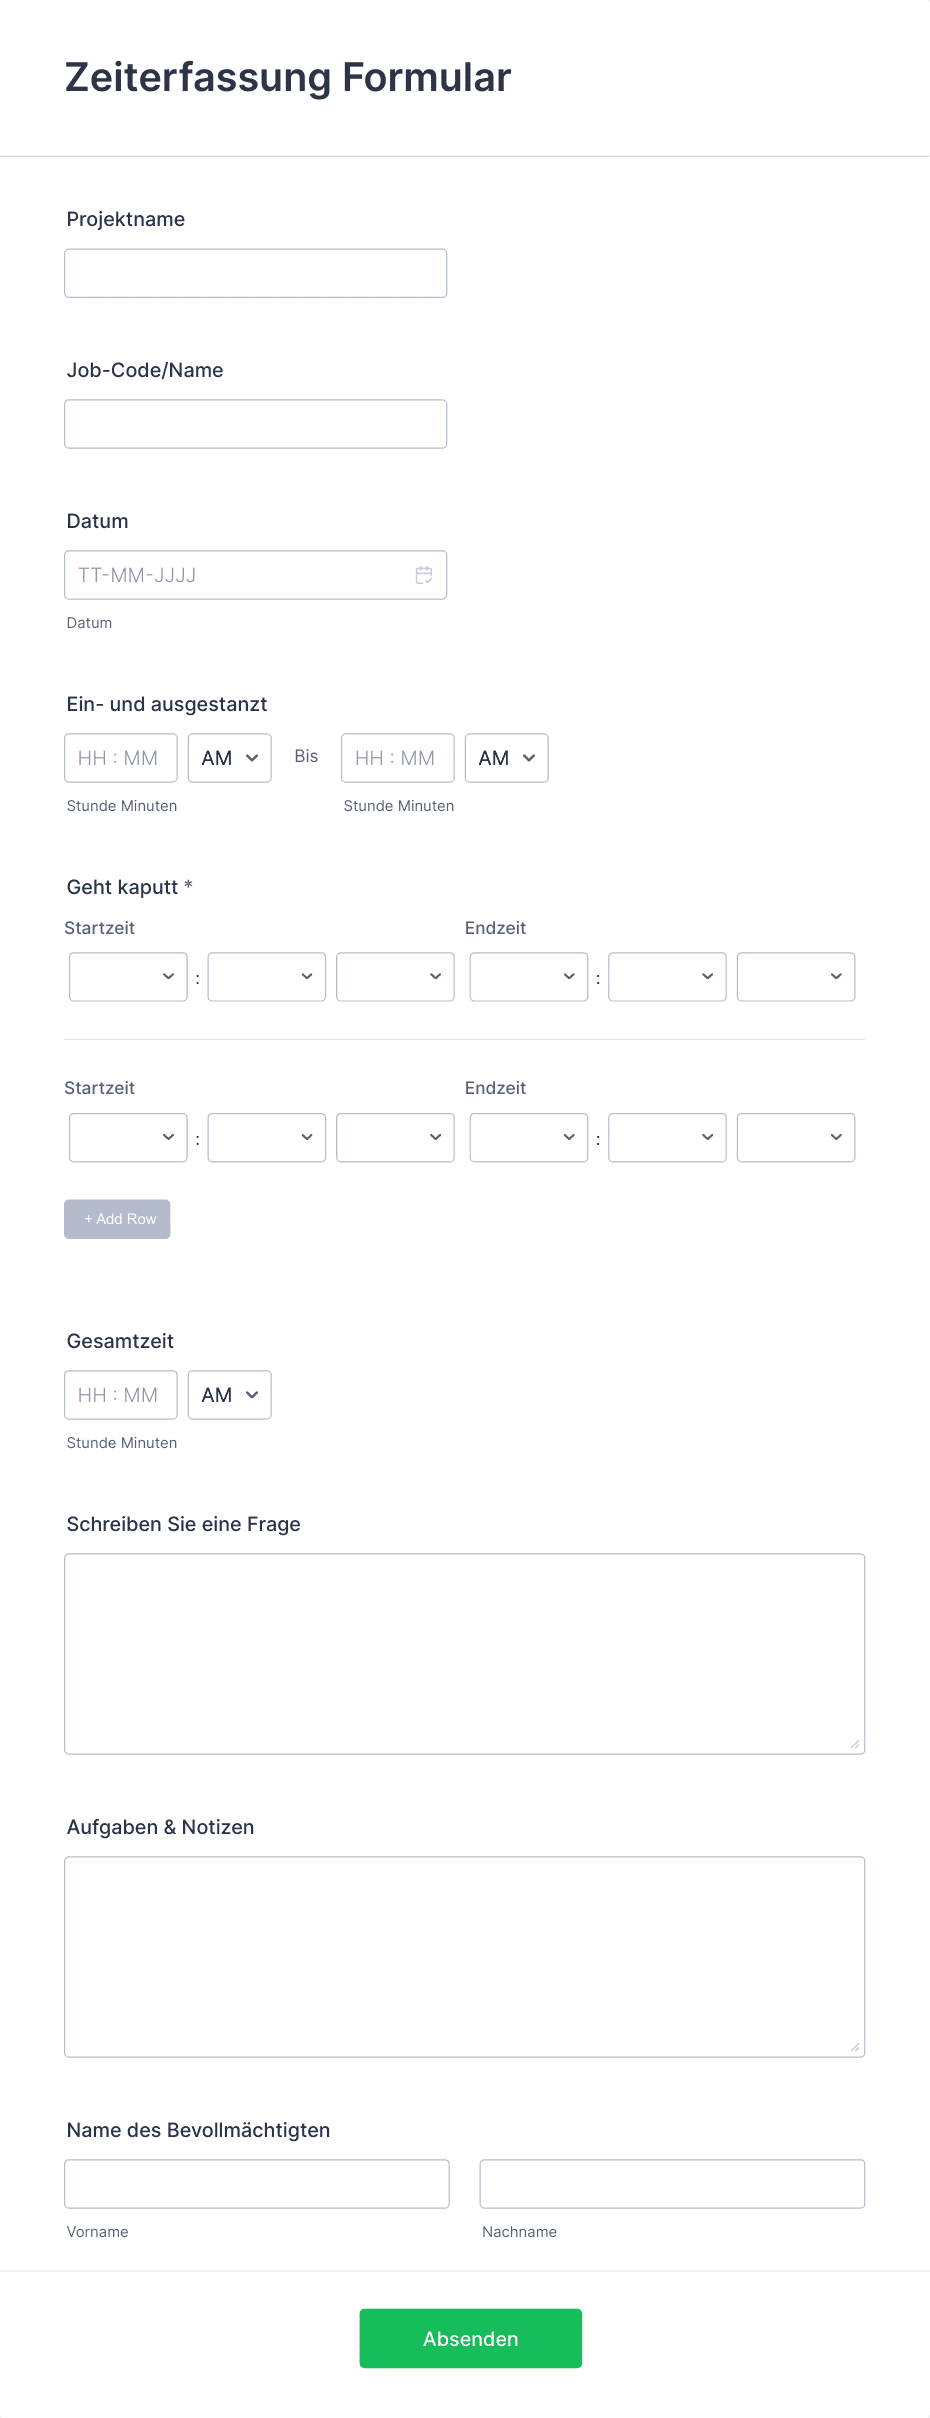Expand first-row Startzeit minute dropdown
The image size is (930, 2418).
point(266,977)
